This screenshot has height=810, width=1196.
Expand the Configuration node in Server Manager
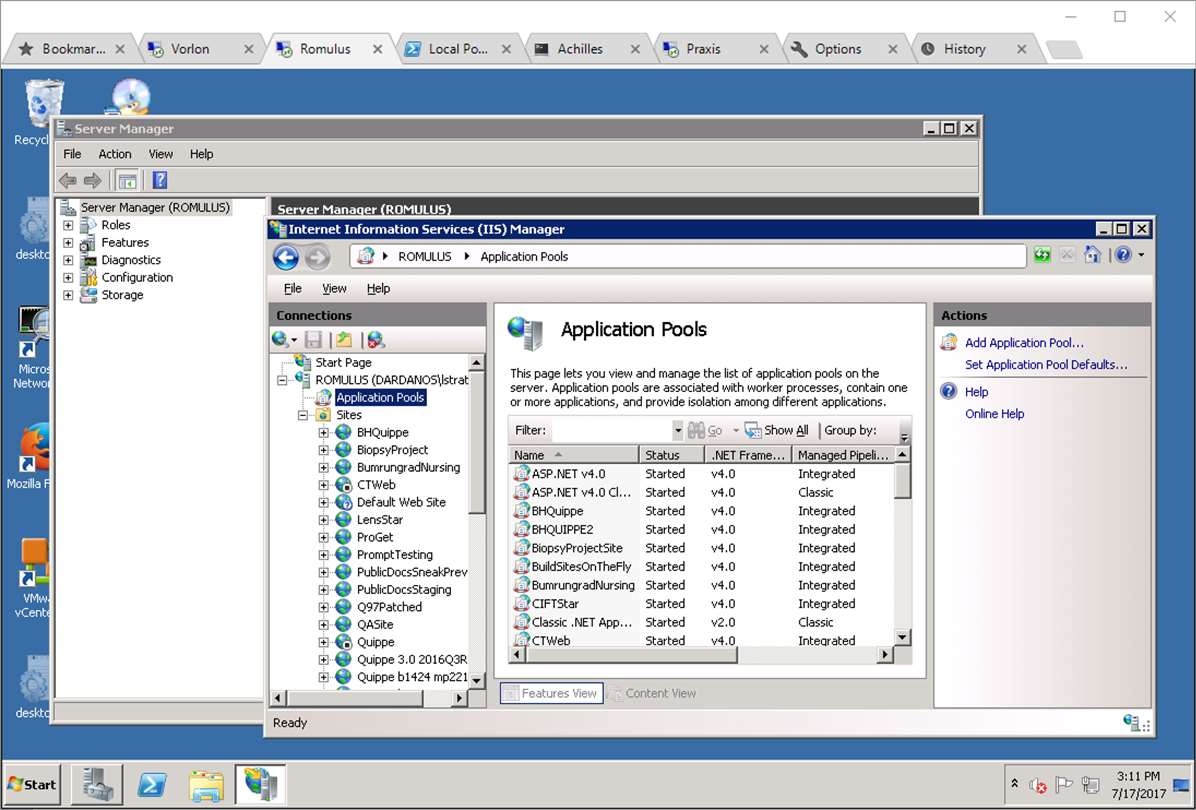[x=68, y=278]
